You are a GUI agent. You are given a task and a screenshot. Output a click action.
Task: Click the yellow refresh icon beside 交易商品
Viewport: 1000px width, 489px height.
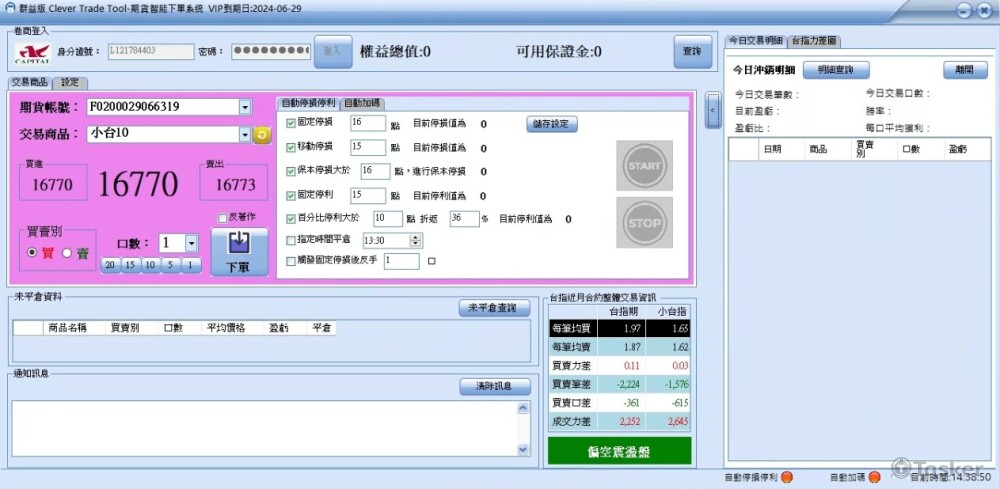261,135
